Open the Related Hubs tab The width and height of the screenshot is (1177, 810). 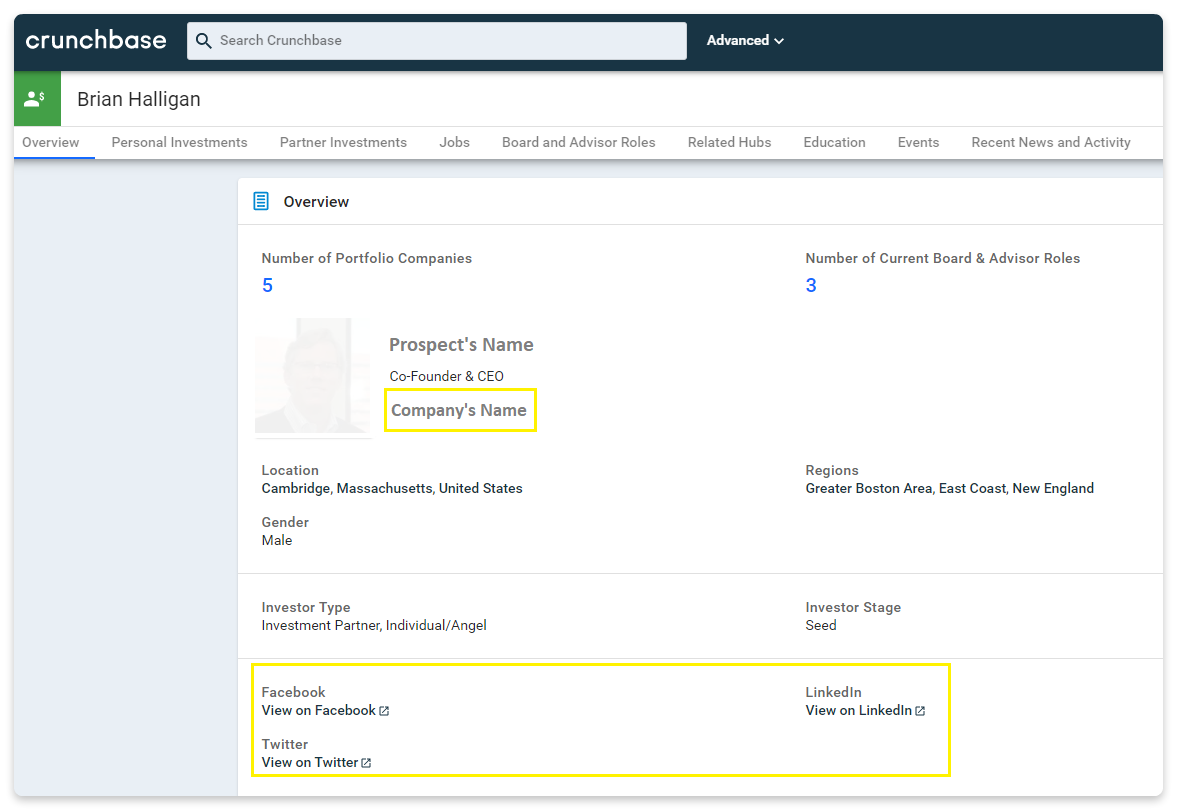[730, 143]
